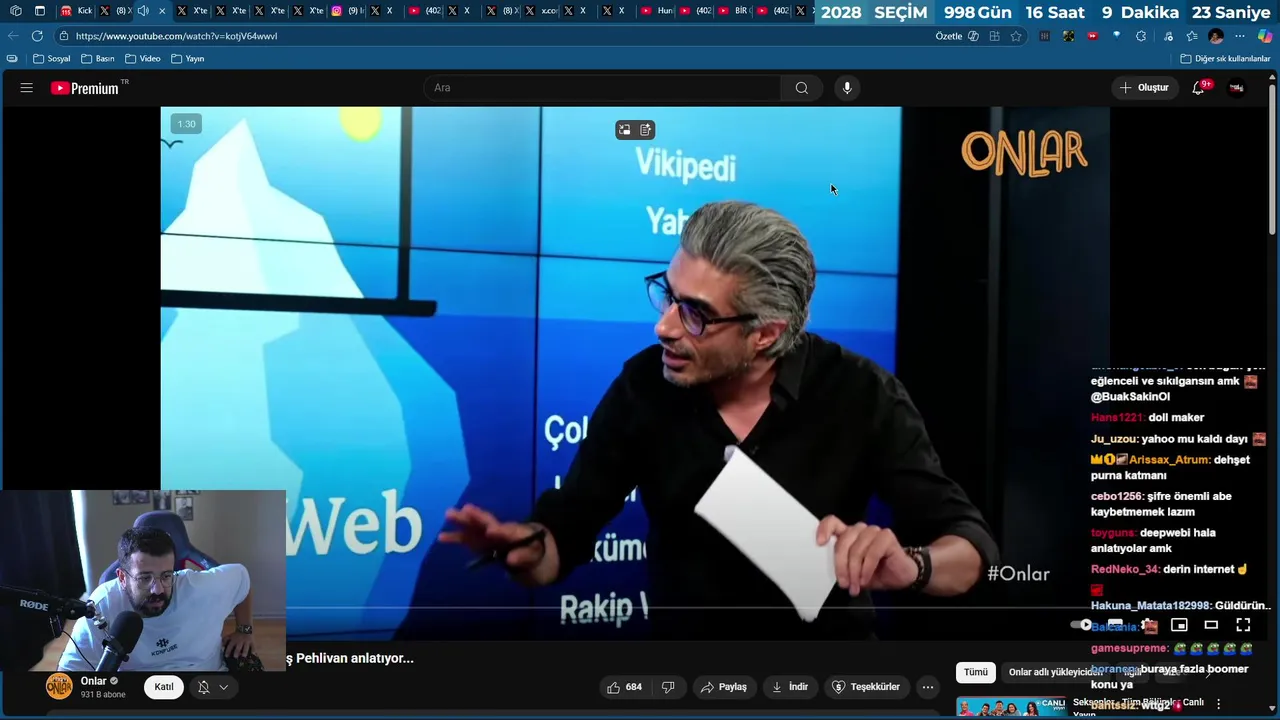Open options for the Seksenler recommendation
1280x720 pixels.
pos(1218,704)
